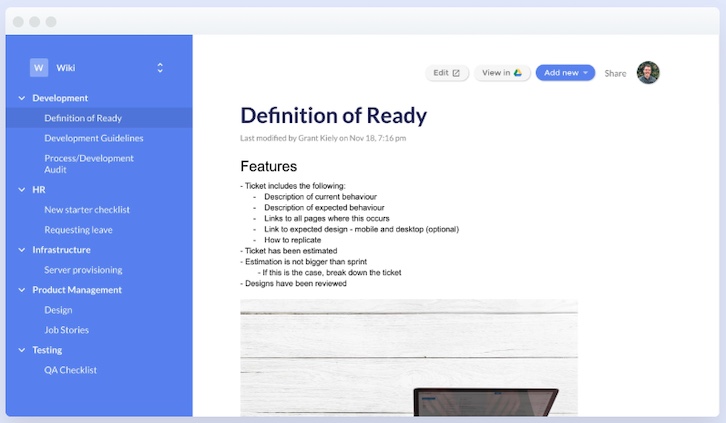
Task: Select the Product Management folder label
Action: point(77,290)
